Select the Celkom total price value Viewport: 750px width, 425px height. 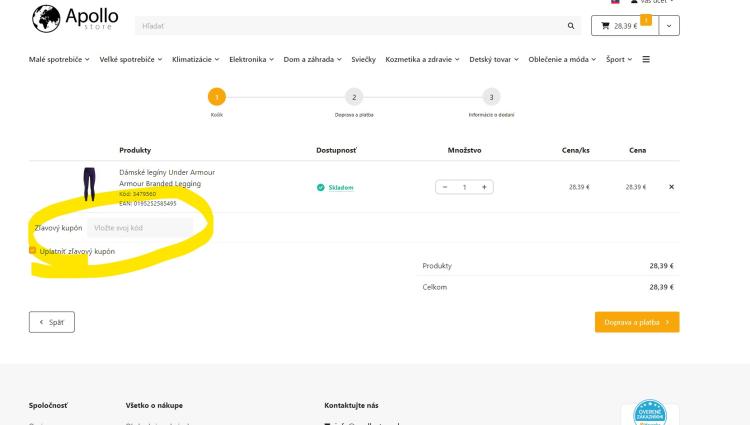(662, 287)
